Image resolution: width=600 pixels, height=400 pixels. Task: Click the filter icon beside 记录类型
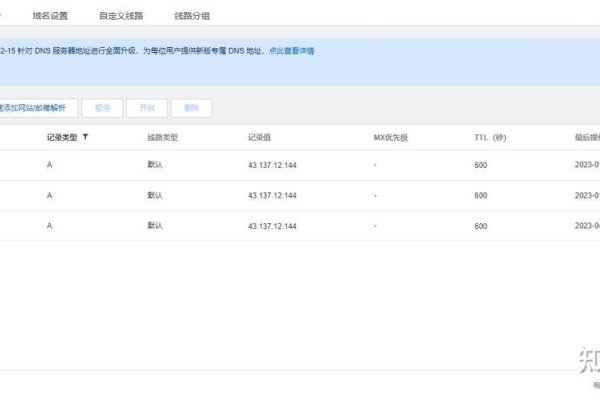(x=85, y=137)
